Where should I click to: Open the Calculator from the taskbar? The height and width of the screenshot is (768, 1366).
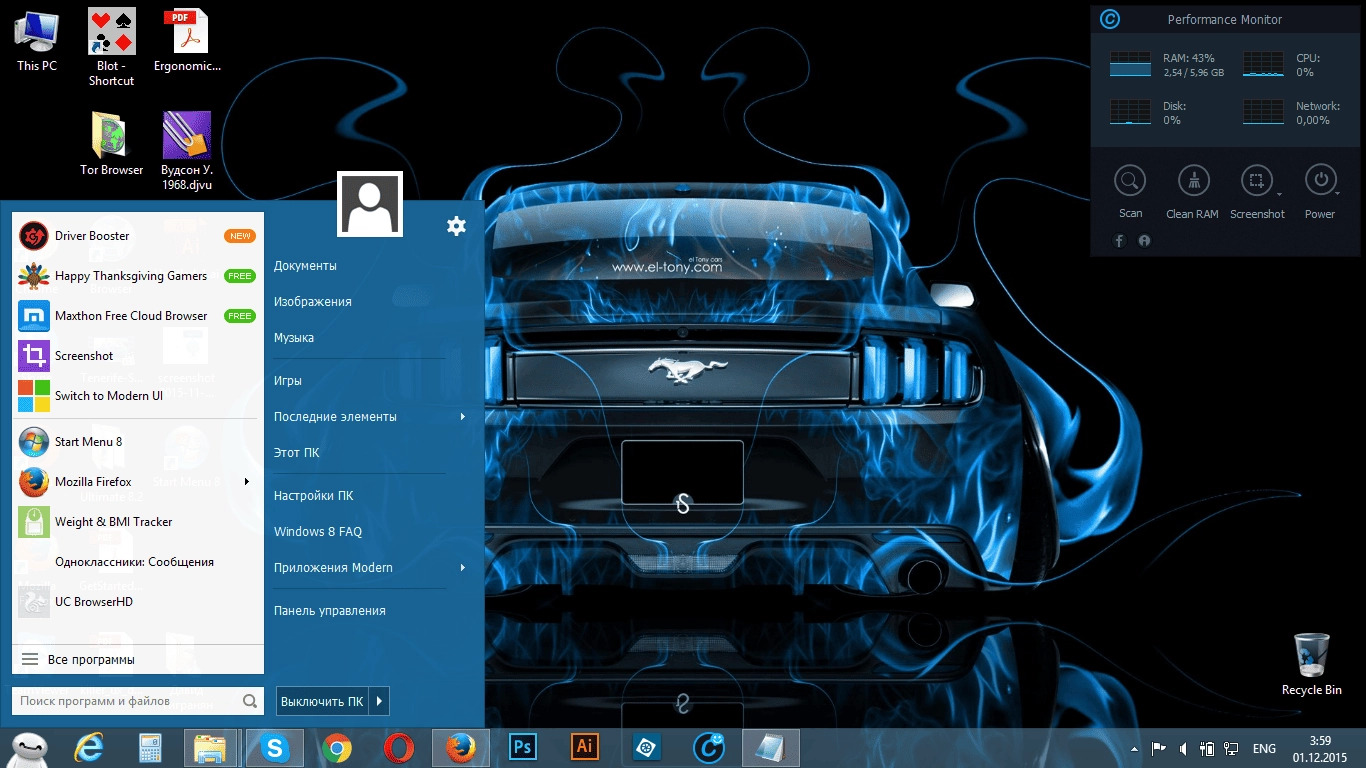(150, 748)
